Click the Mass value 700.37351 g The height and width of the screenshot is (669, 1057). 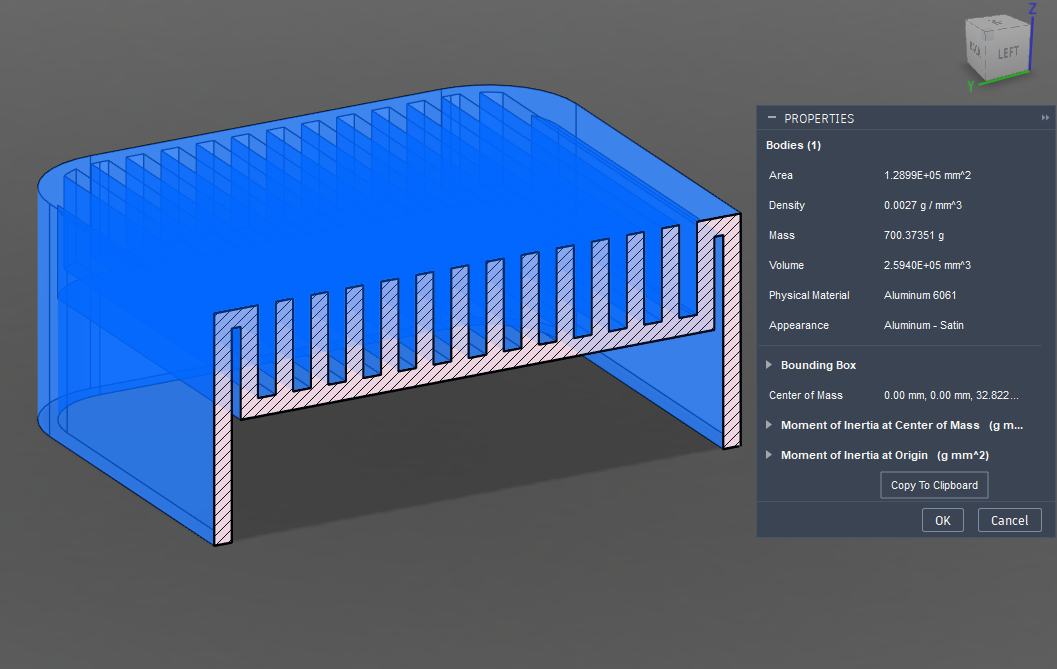coord(914,235)
